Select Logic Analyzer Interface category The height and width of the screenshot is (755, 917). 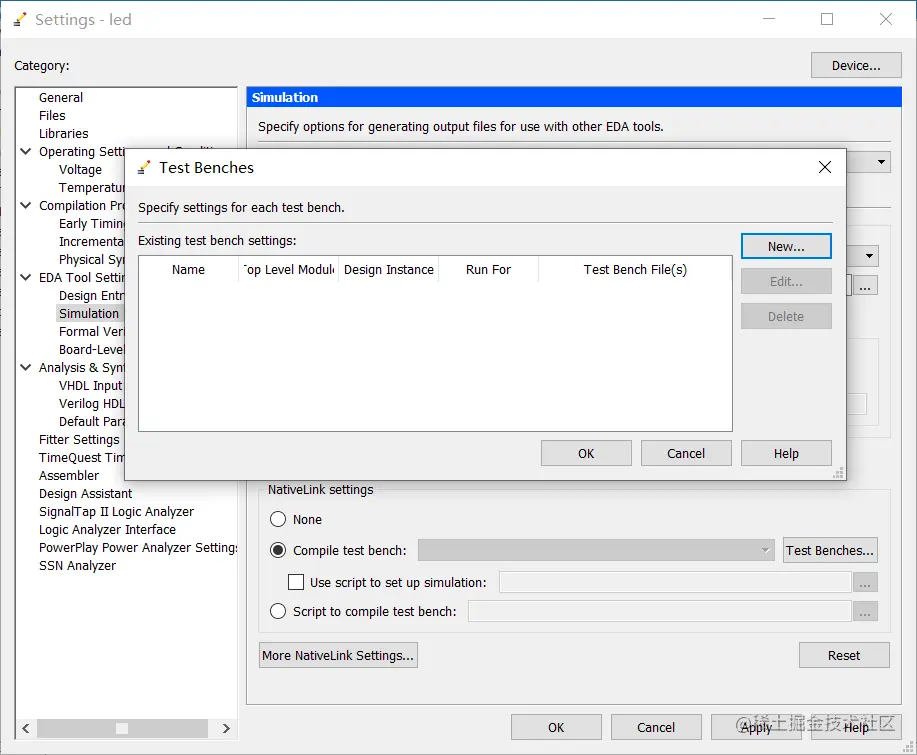(x=107, y=530)
